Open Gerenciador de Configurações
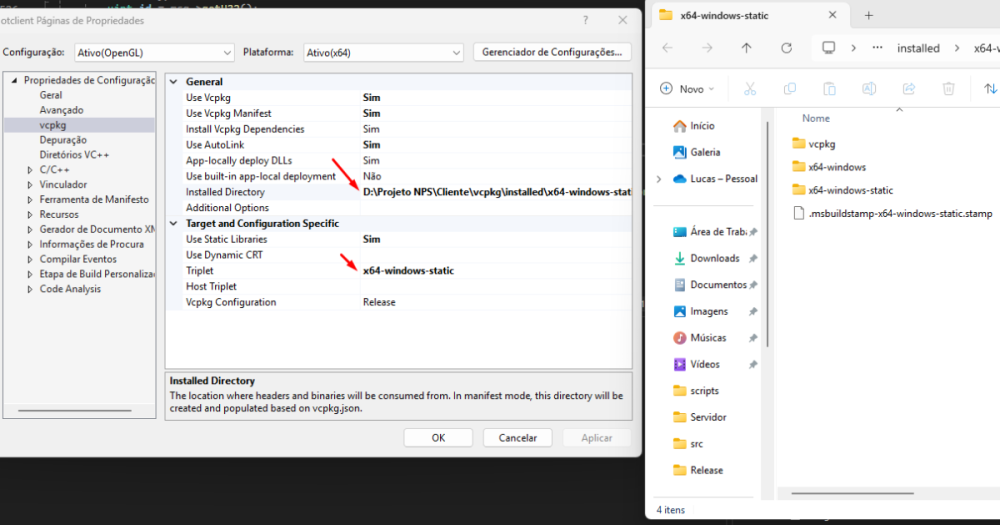1000x525 pixels. 552,52
